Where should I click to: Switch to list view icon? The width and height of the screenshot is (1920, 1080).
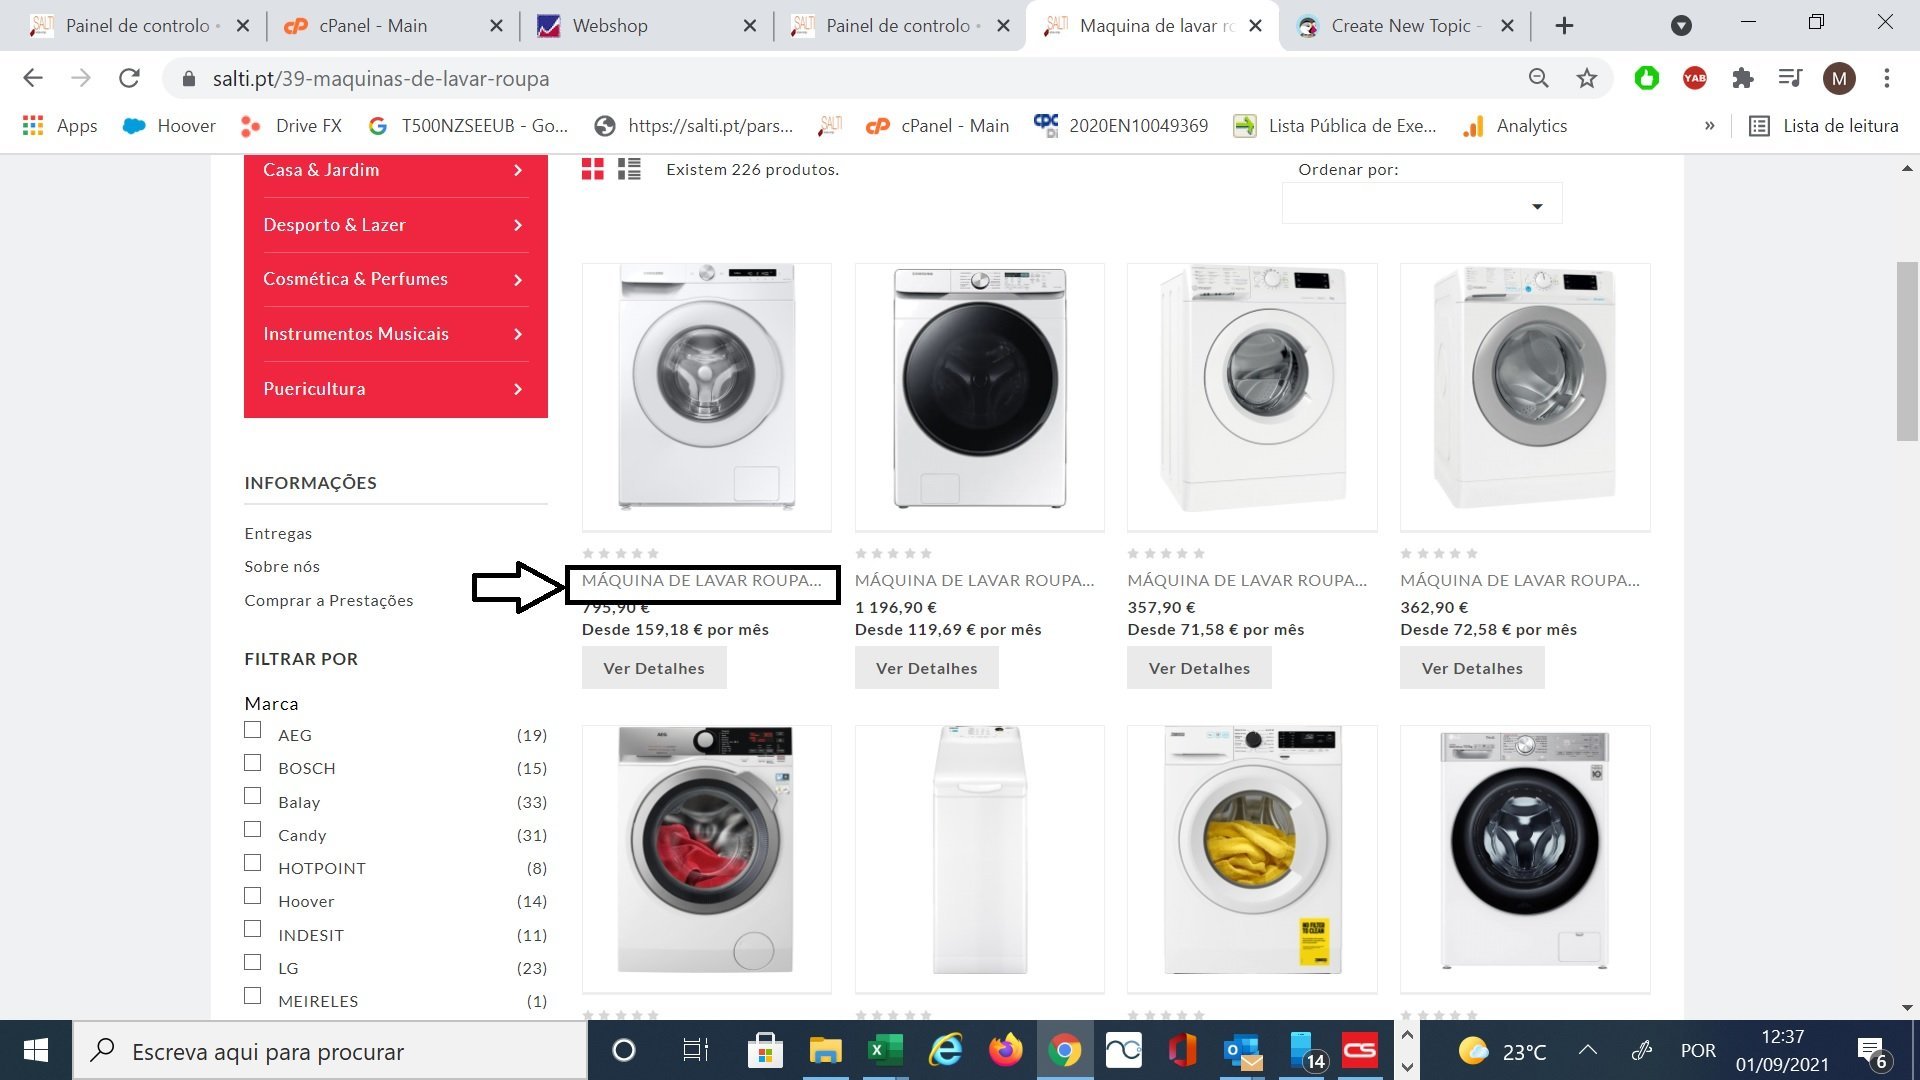[629, 169]
